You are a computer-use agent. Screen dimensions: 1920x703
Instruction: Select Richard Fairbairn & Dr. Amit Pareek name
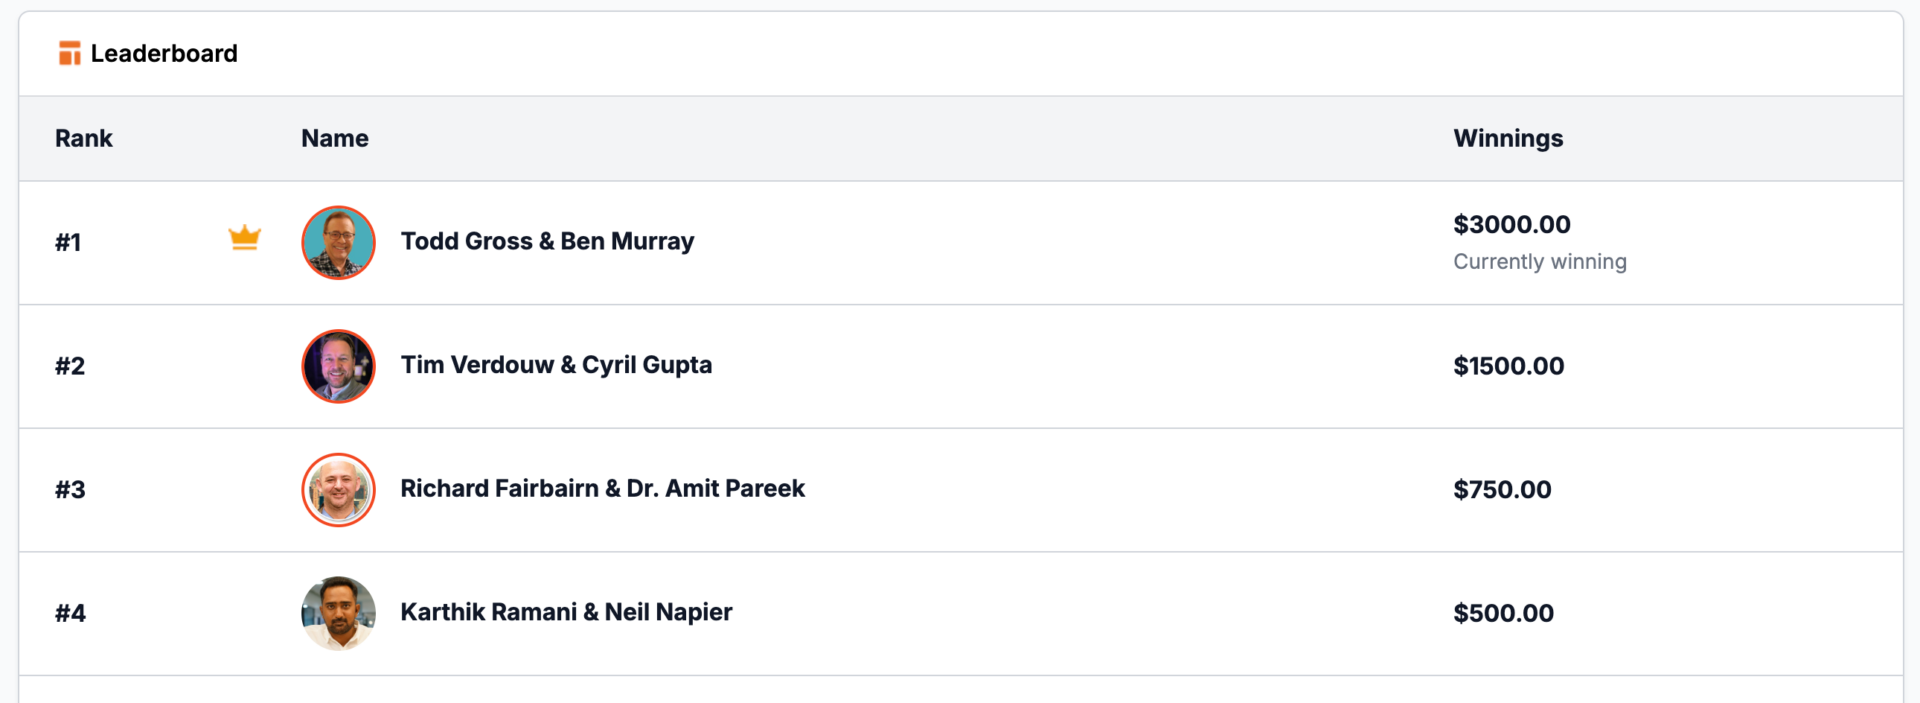point(603,488)
